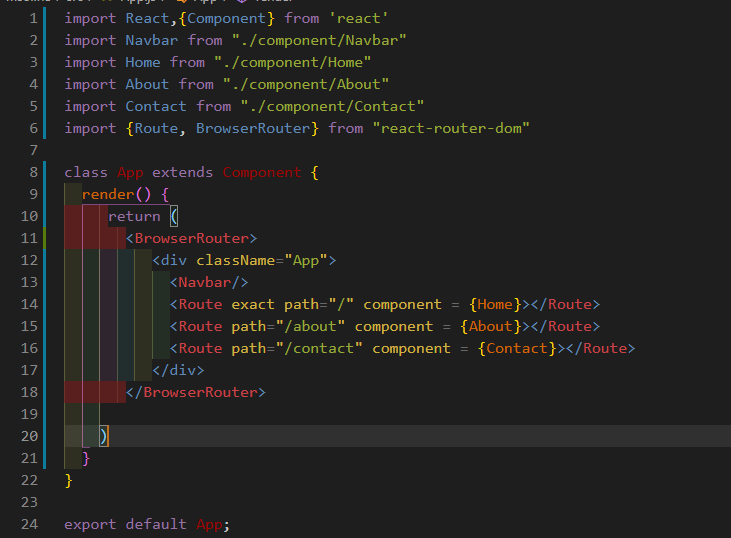
Task: Click the 'return' keyword
Action: pos(134,216)
